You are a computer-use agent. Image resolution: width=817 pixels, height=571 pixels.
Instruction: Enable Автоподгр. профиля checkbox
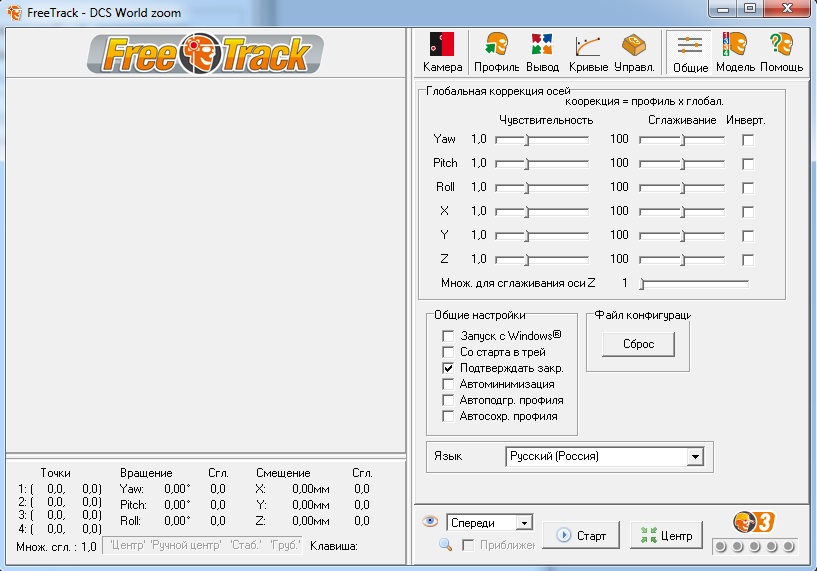point(448,400)
